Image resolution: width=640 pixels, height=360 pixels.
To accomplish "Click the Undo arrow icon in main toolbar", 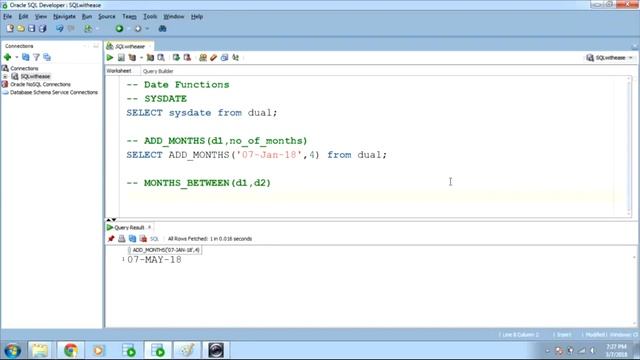I will coord(60,29).
